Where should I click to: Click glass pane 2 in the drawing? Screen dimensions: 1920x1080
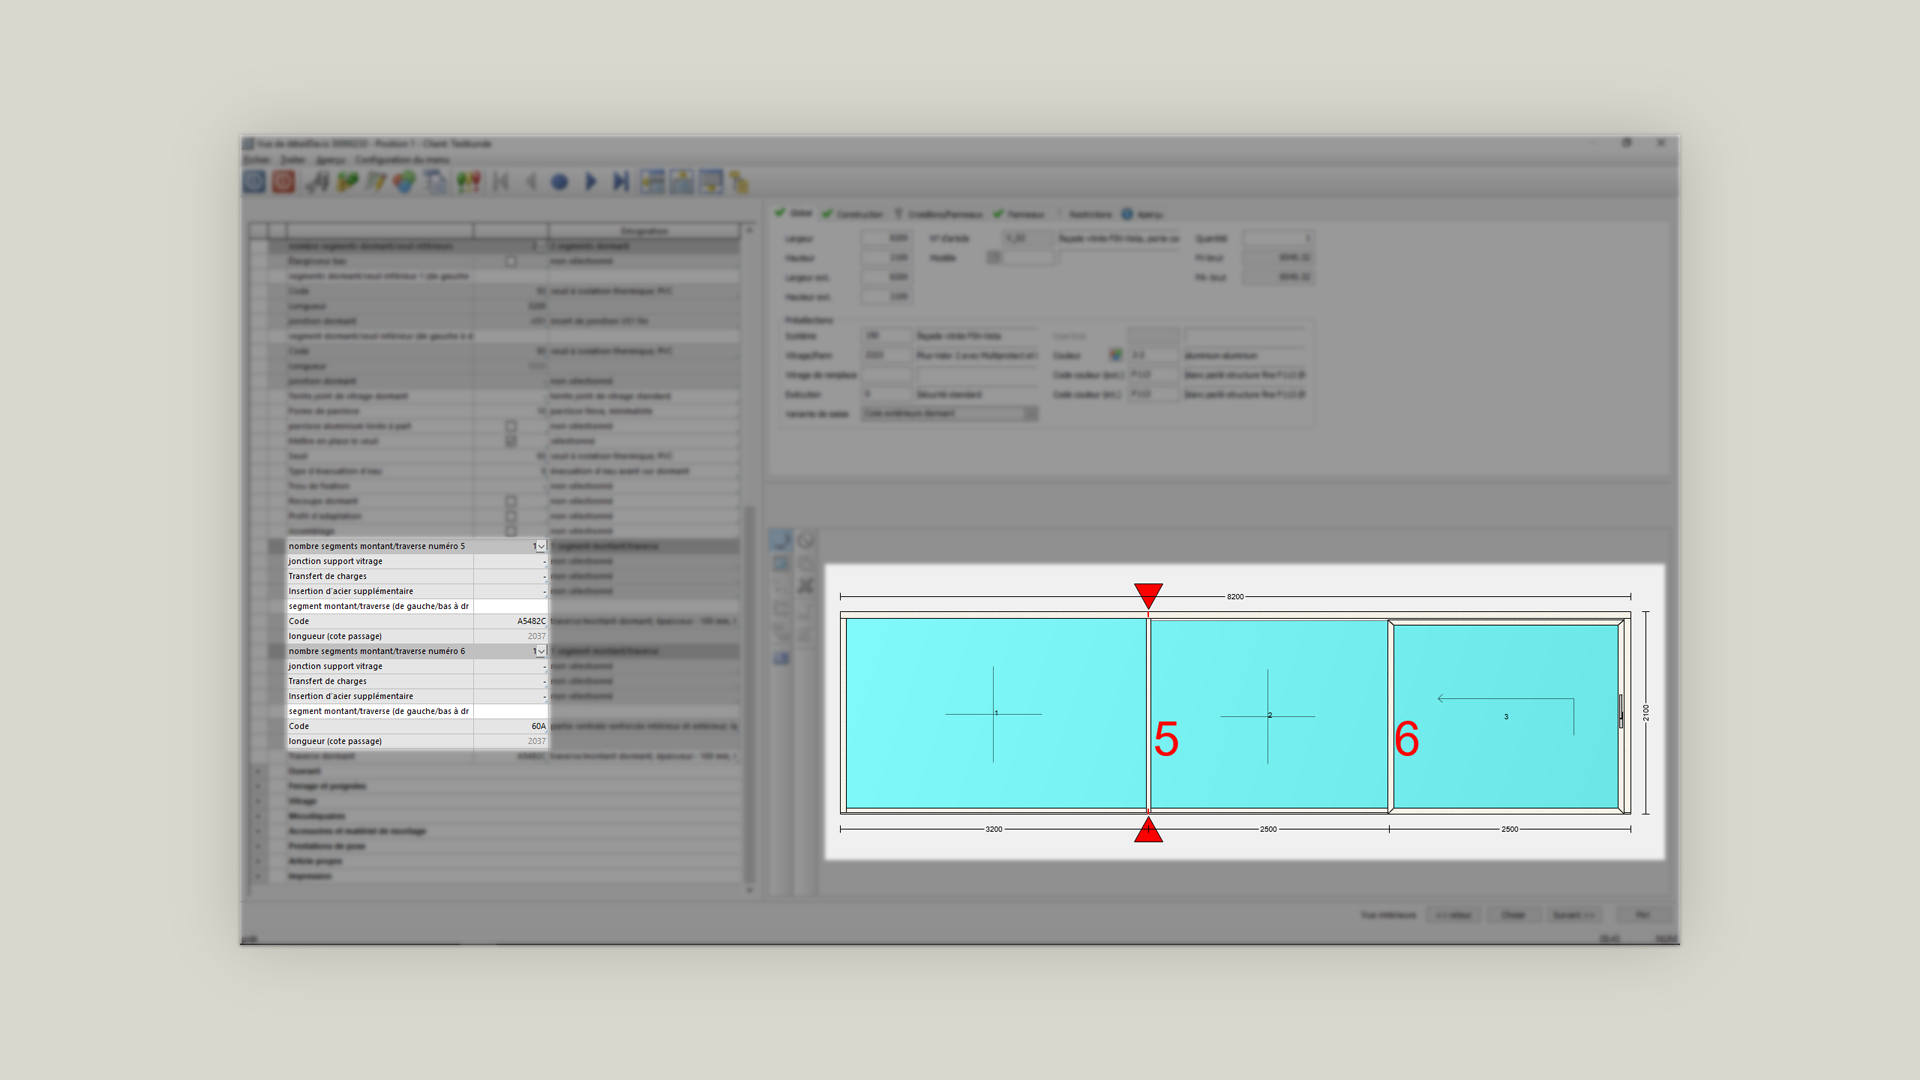(x=1268, y=714)
